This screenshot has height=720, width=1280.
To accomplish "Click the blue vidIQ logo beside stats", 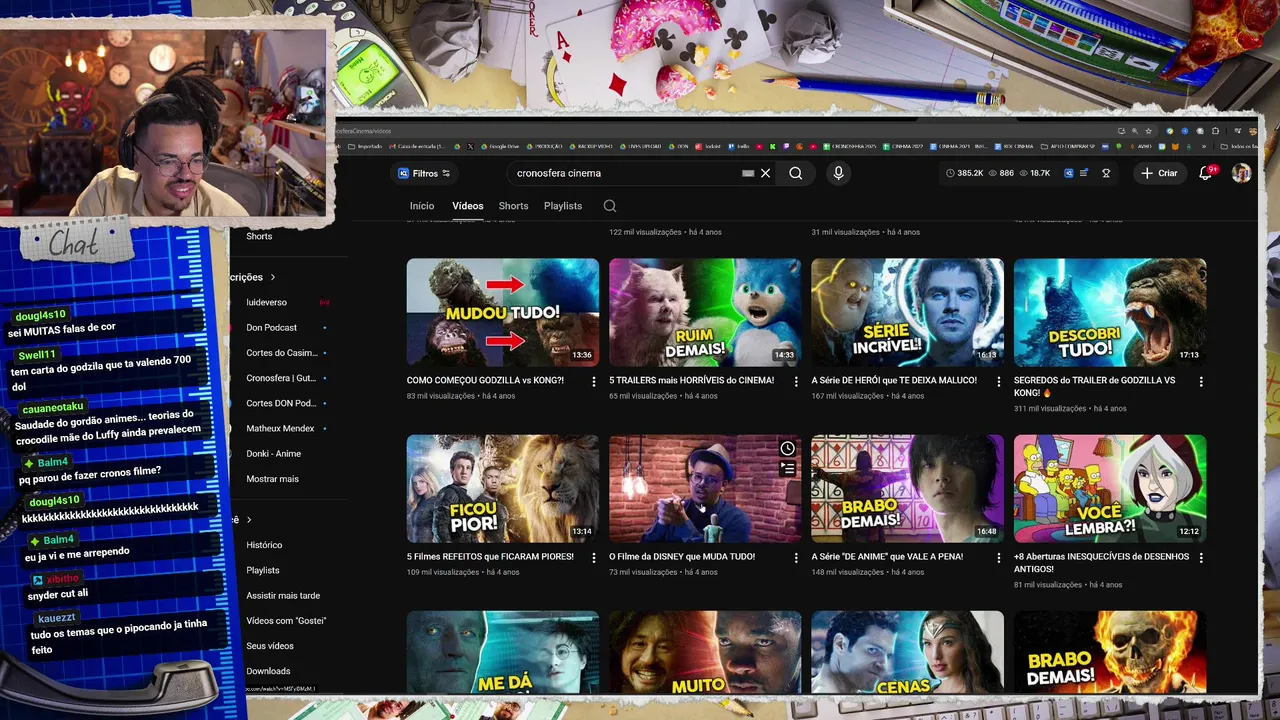I will (x=1068, y=173).
